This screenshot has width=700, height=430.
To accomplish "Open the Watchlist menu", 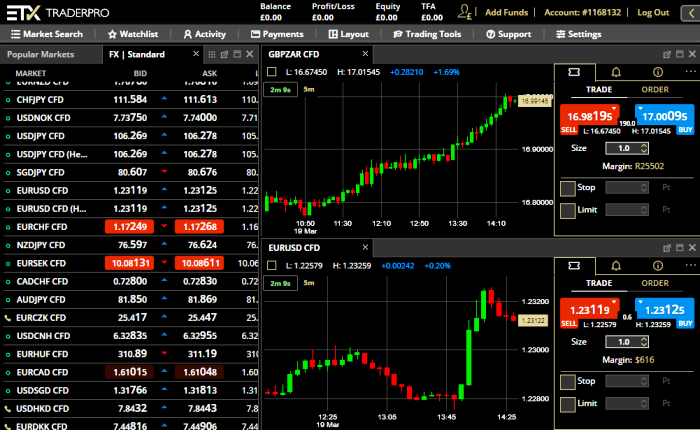I will coord(133,34).
